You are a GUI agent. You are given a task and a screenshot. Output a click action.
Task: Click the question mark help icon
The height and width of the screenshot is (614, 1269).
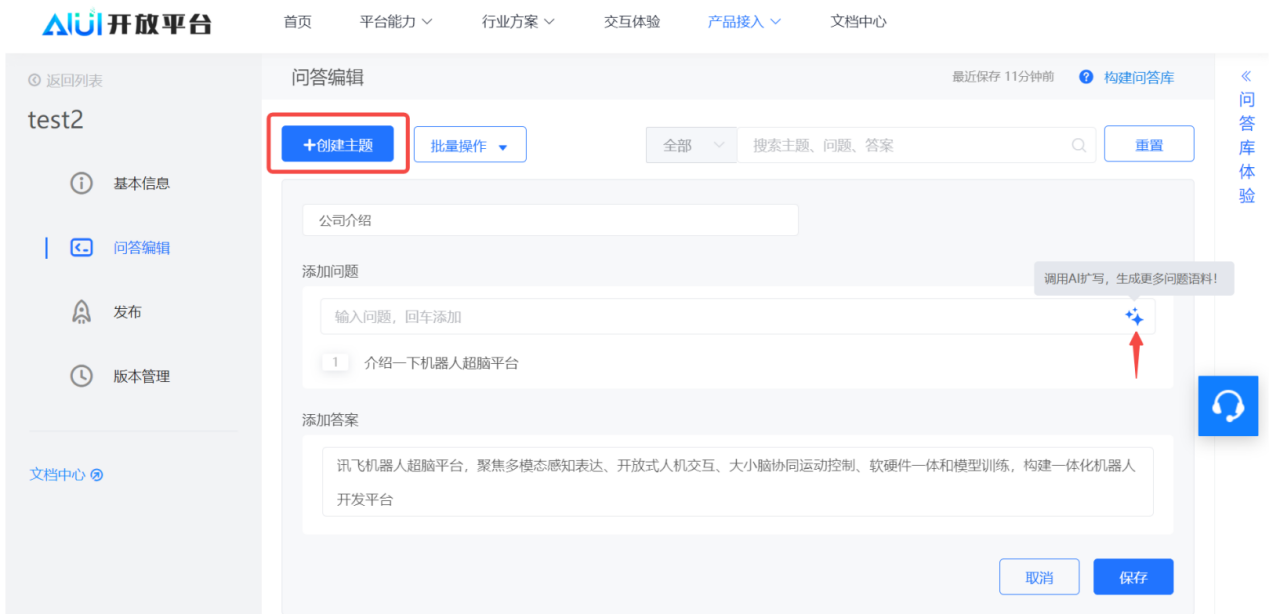(1086, 77)
